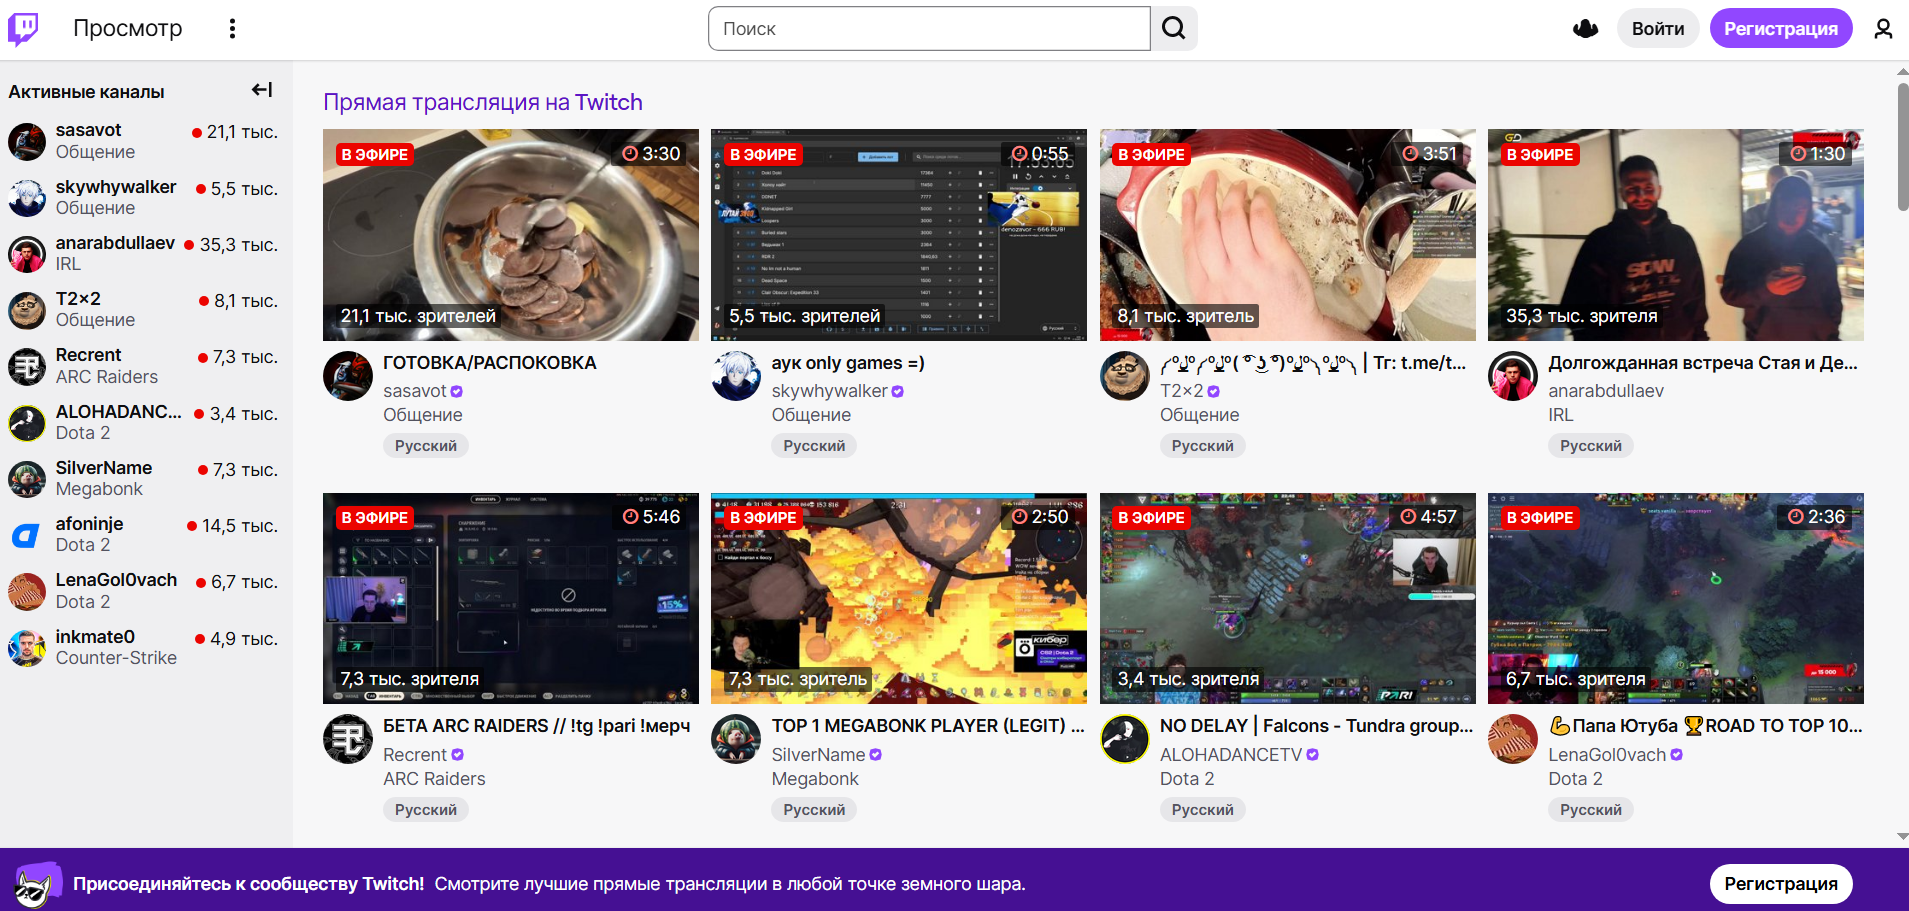This screenshot has width=1909, height=911.
Task: Click Recrent avatar under stream card
Action: tap(348, 739)
